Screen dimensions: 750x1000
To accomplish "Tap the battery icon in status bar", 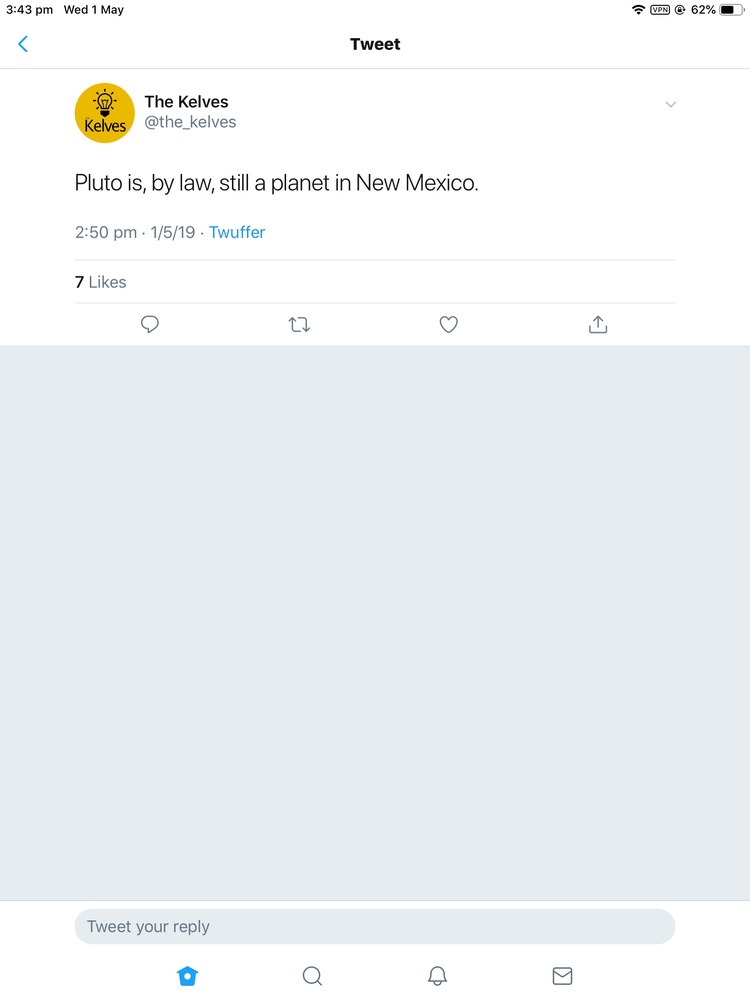I will click(x=733, y=10).
